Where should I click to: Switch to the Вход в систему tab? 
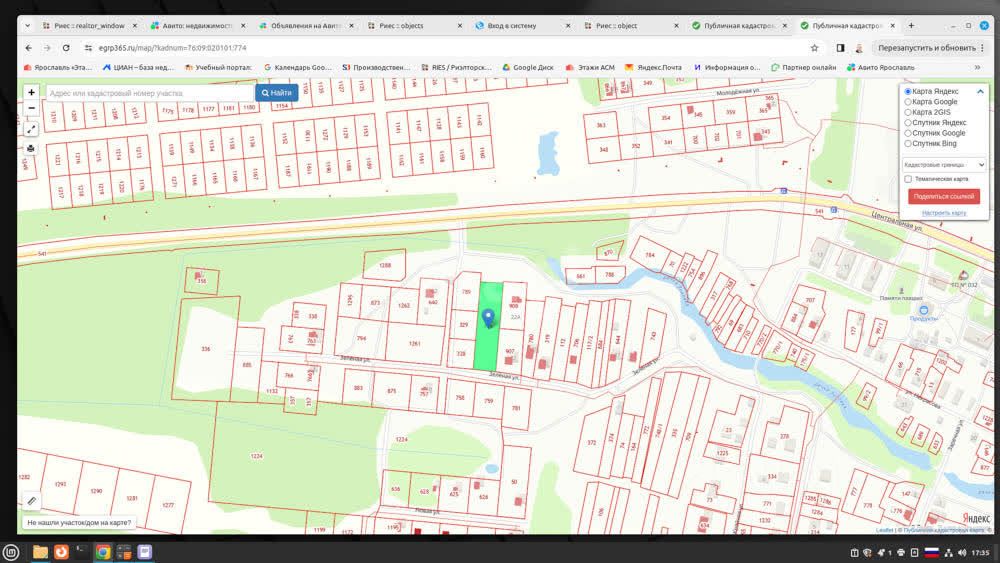point(512,25)
